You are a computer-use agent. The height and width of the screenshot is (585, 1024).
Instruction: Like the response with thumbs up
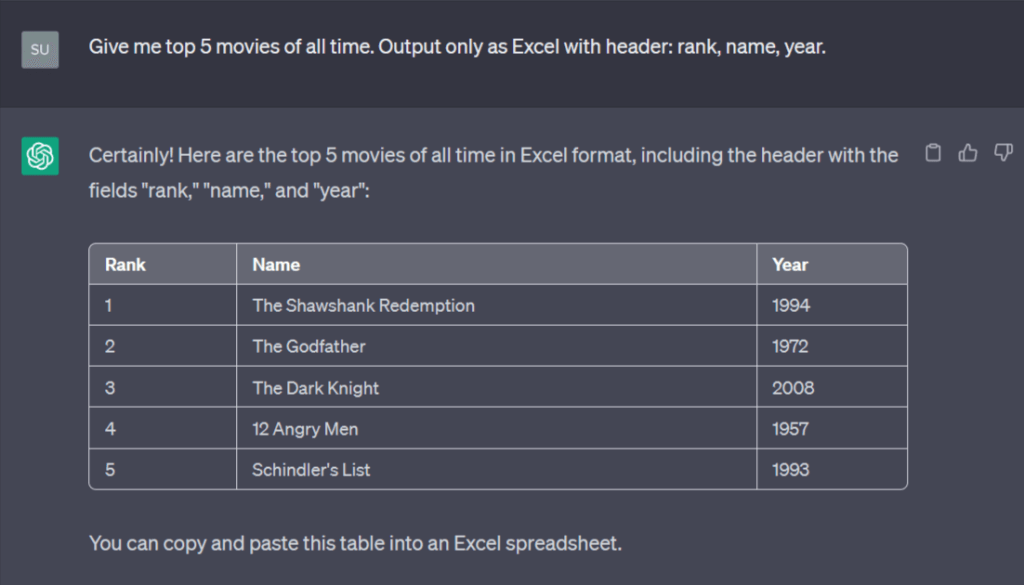(968, 153)
